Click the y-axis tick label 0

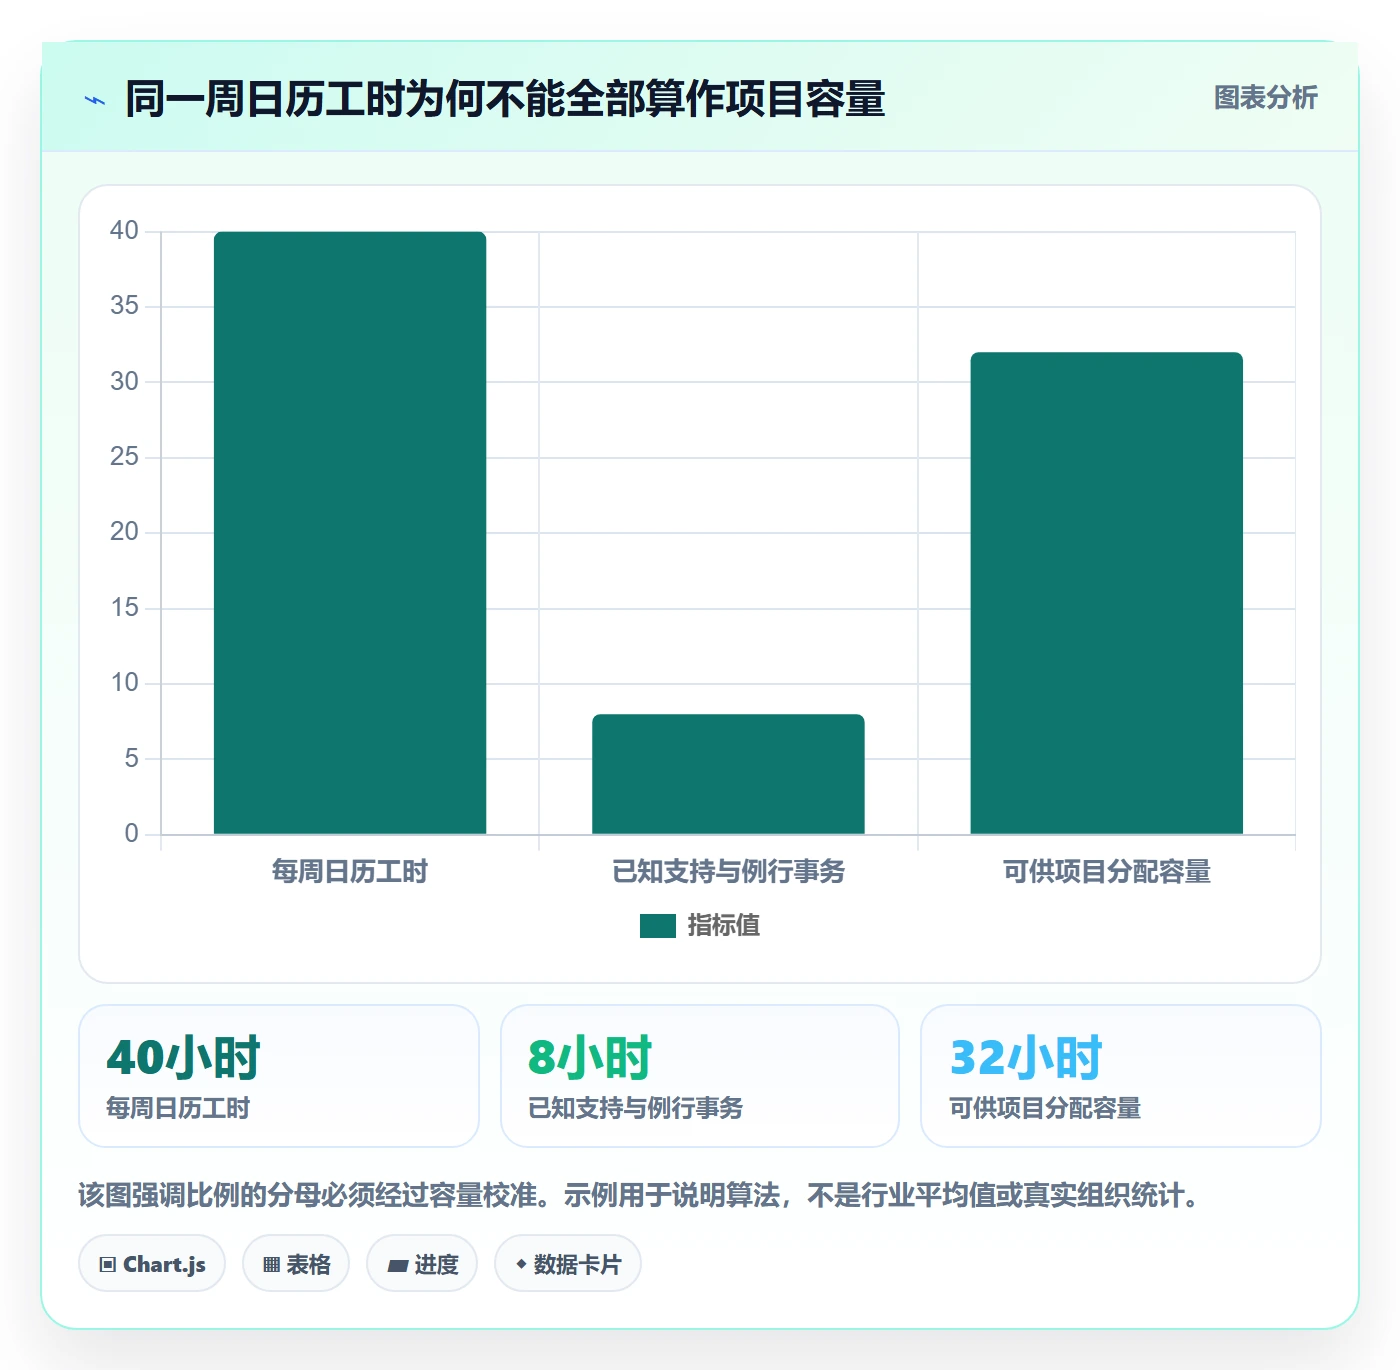coord(131,834)
